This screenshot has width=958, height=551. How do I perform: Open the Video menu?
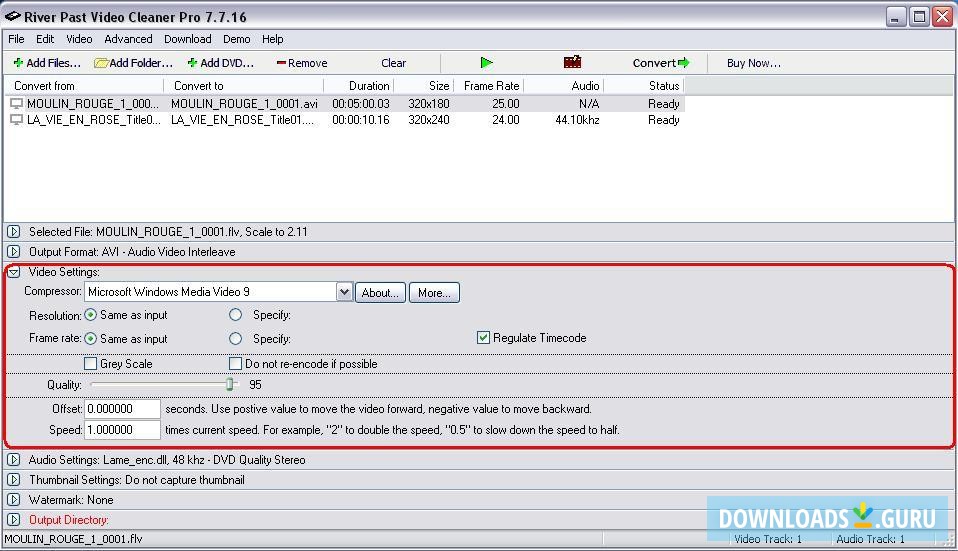[79, 39]
